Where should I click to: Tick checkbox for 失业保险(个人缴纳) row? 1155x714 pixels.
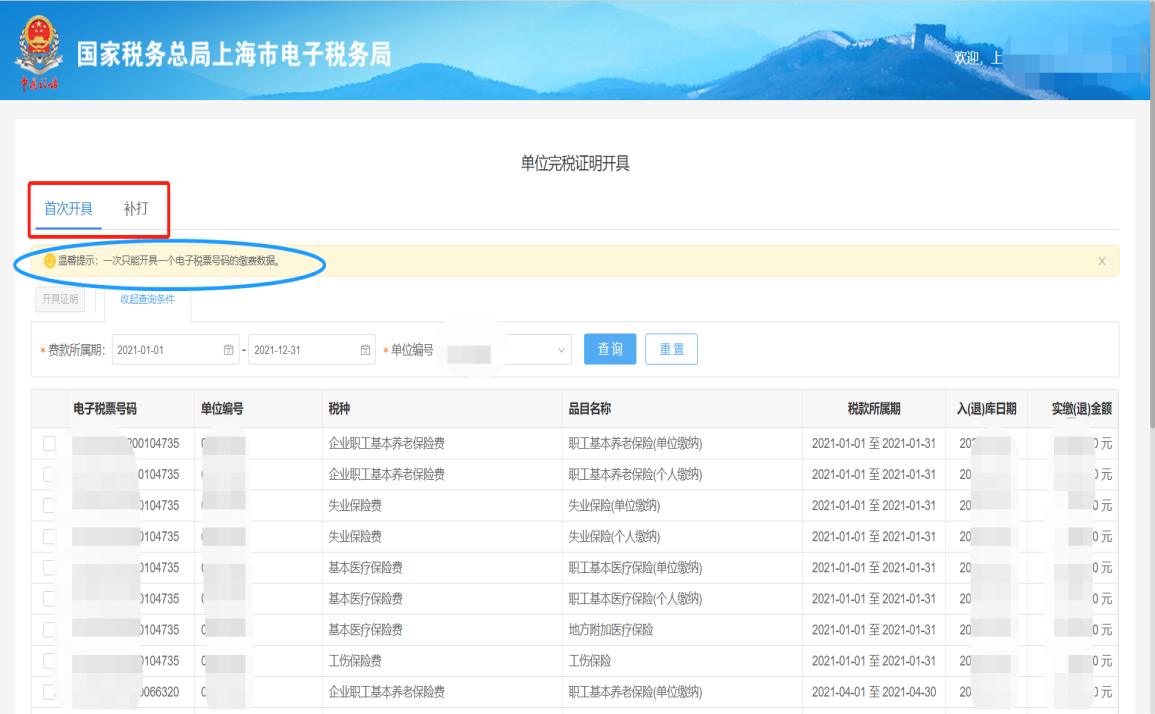(49, 537)
